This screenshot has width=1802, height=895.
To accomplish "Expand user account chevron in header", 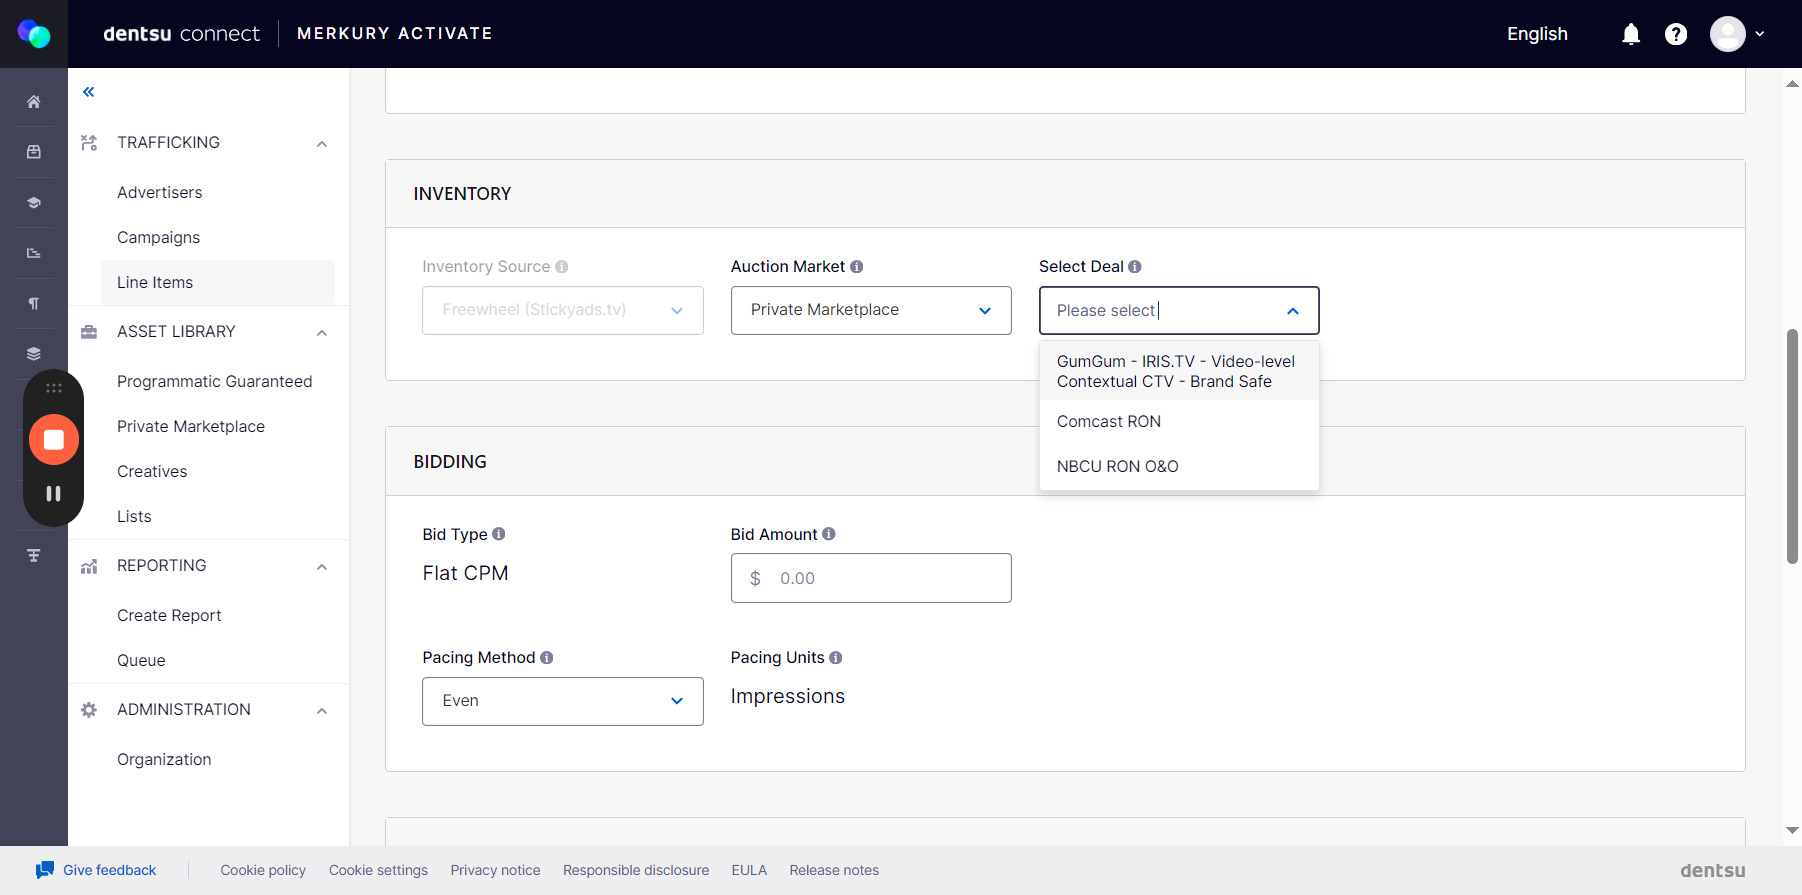I will (1760, 34).
